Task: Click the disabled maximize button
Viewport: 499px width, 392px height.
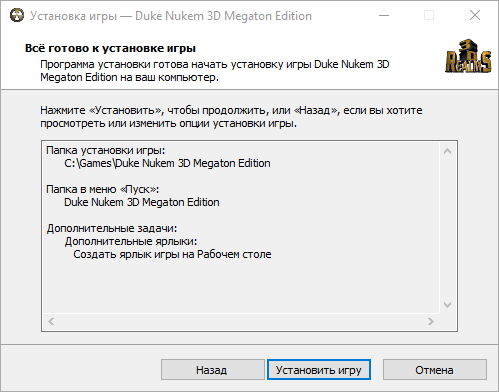Action: (x=429, y=16)
